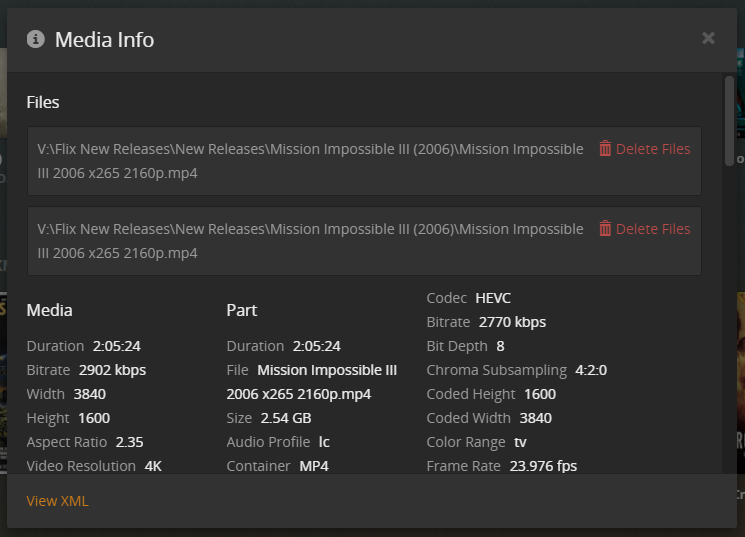Click the info icon beside Media Info title
Screen dimensions: 745x537
[x=36, y=39]
